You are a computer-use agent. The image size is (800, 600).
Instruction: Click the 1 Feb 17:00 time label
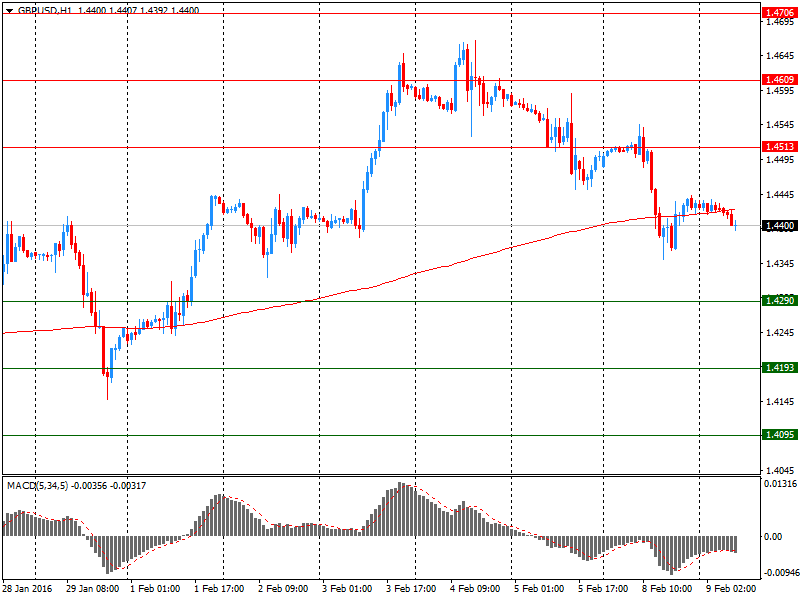[219, 589]
